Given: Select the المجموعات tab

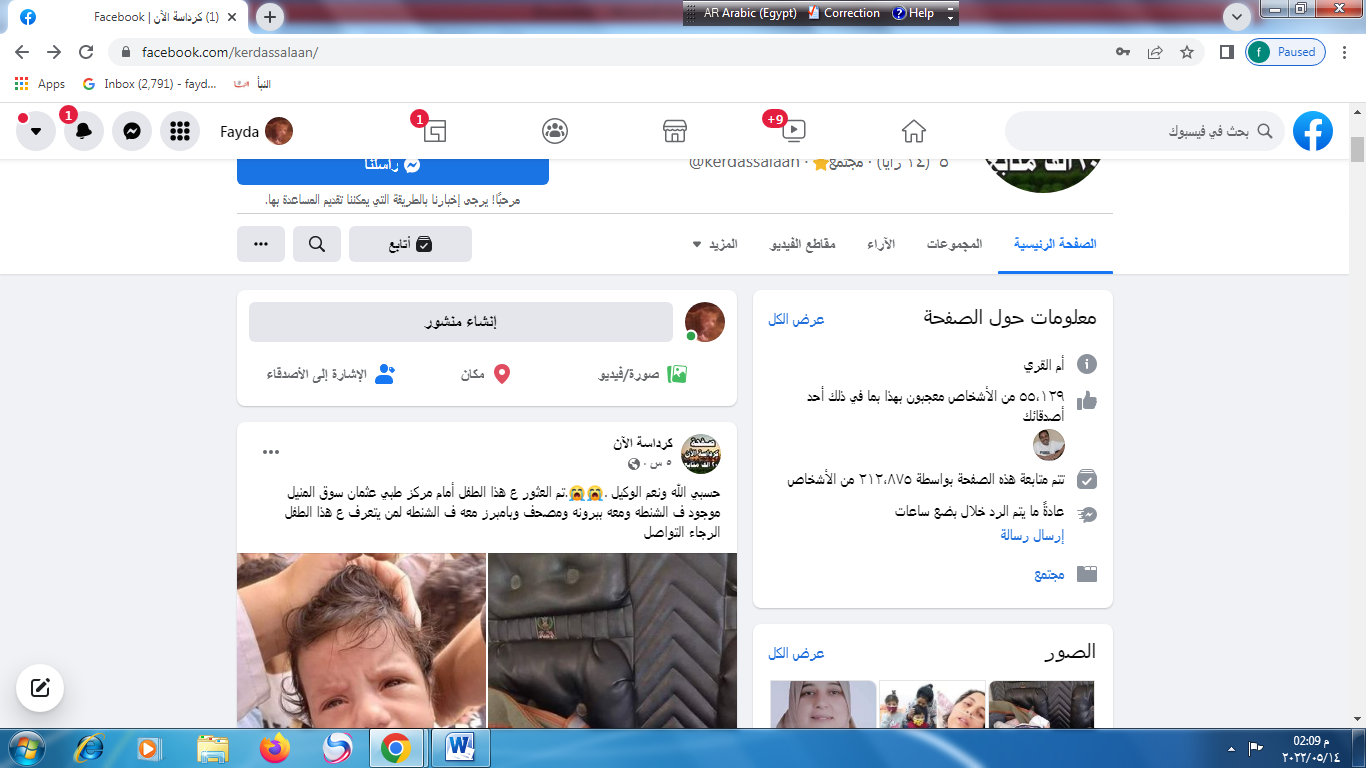Looking at the screenshot, I should [954, 244].
